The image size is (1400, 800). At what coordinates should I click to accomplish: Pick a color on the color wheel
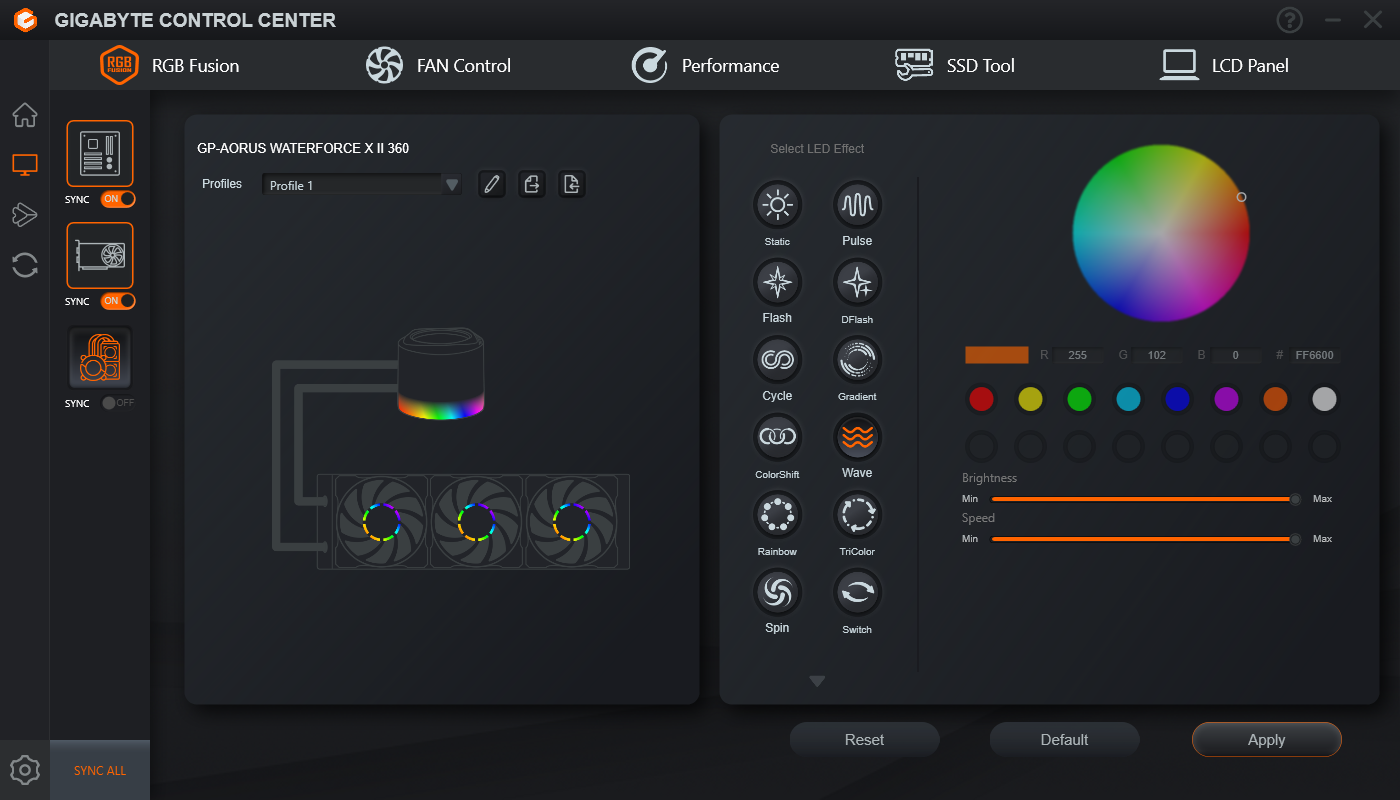(1161, 233)
